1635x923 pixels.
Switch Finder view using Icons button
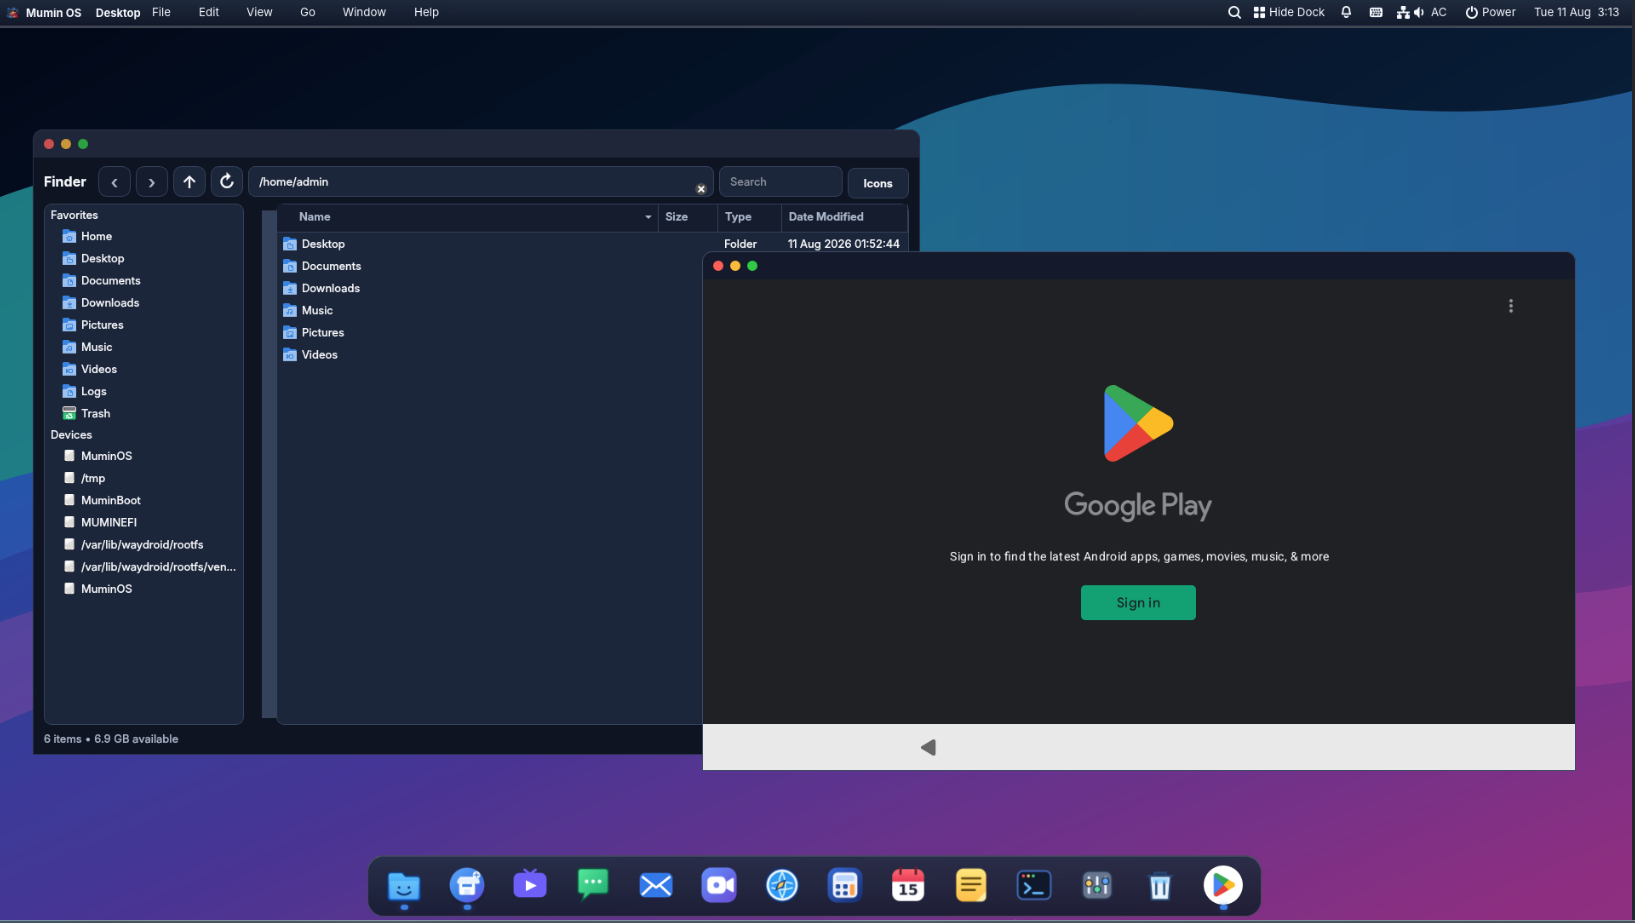878,183
